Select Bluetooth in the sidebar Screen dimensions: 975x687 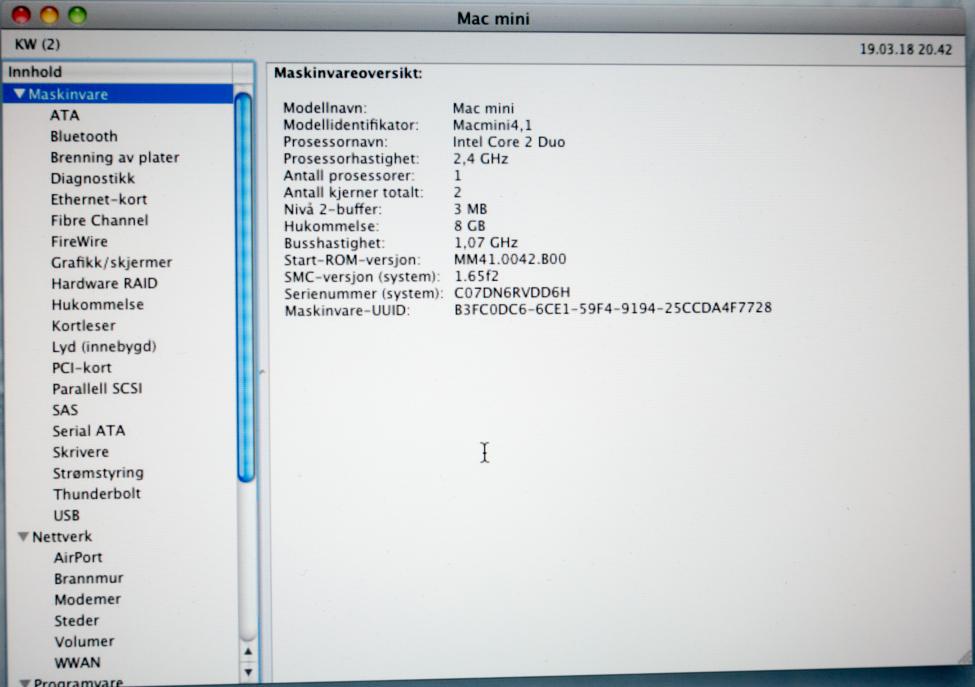coord(84,136)
